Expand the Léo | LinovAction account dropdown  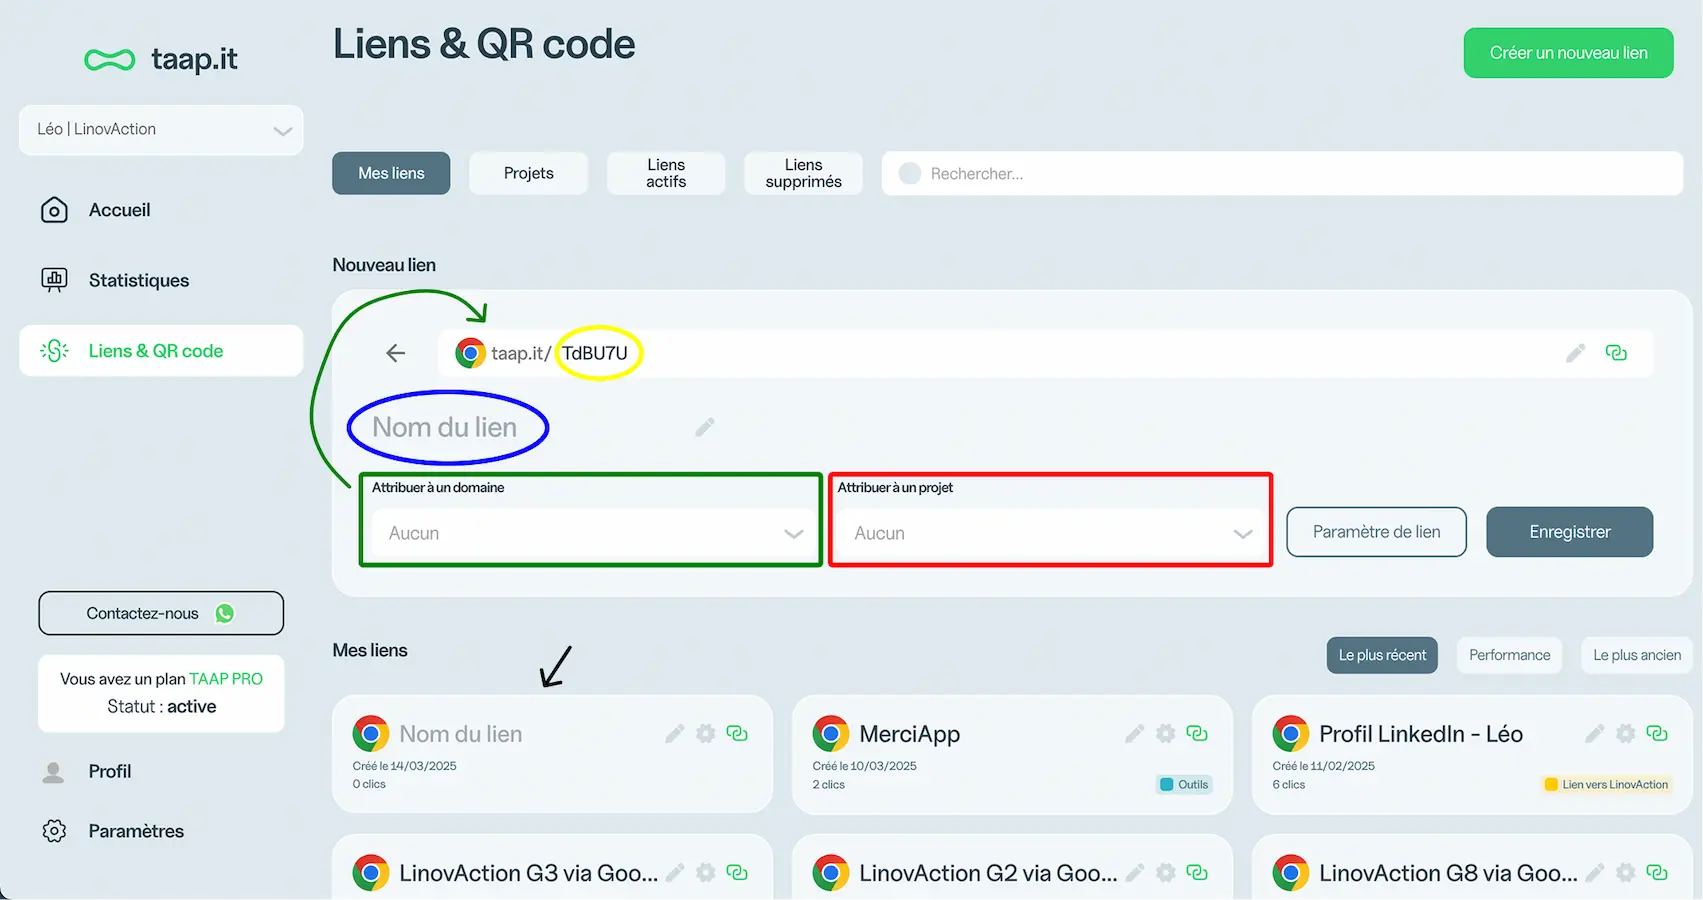click(161, 130)
